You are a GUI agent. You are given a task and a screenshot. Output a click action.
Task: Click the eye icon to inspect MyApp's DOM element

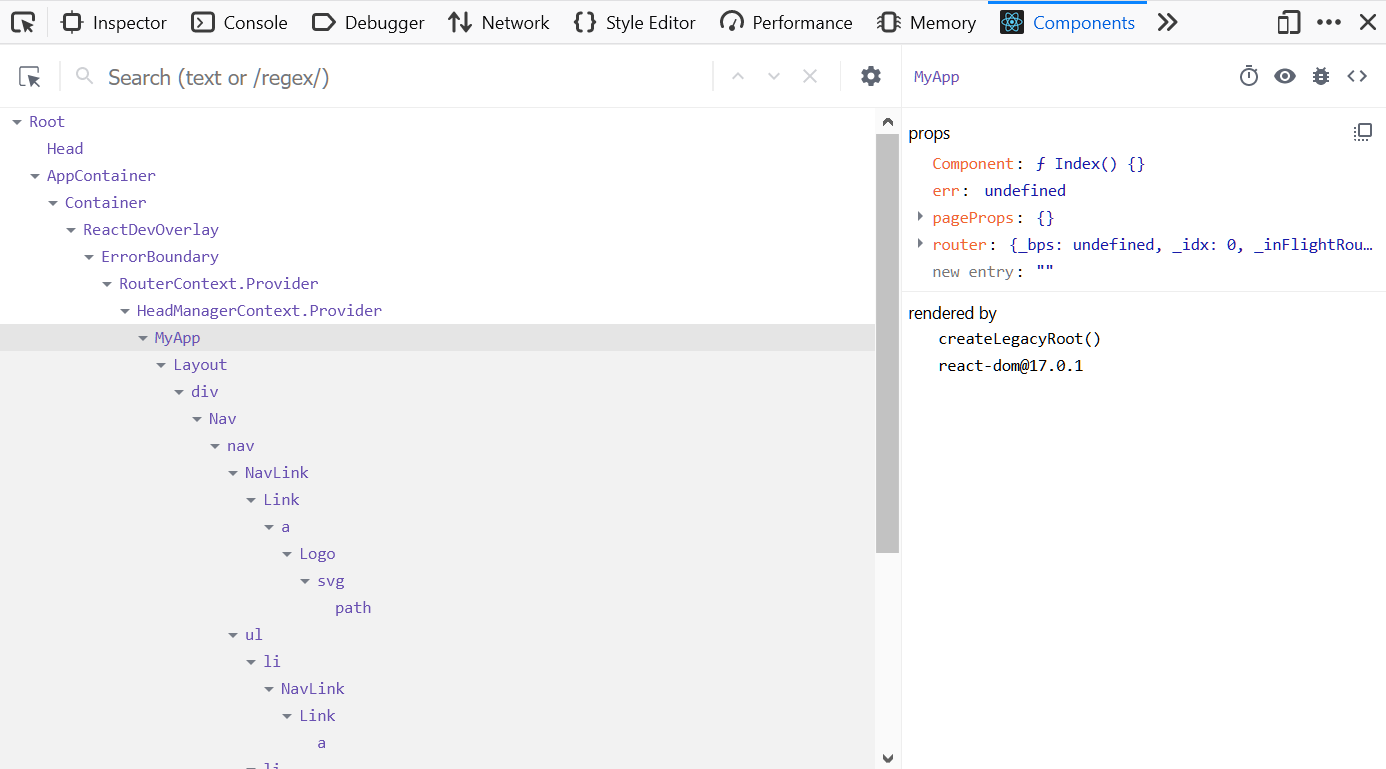pyautogui.click(x=1284, y=76)
